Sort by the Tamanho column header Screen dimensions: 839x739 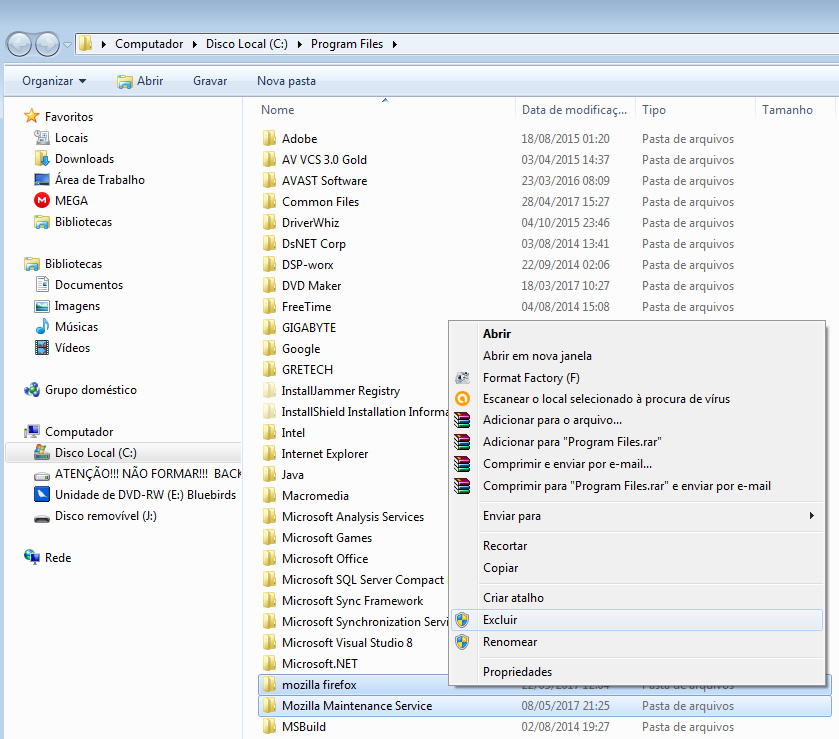[787, 110]
